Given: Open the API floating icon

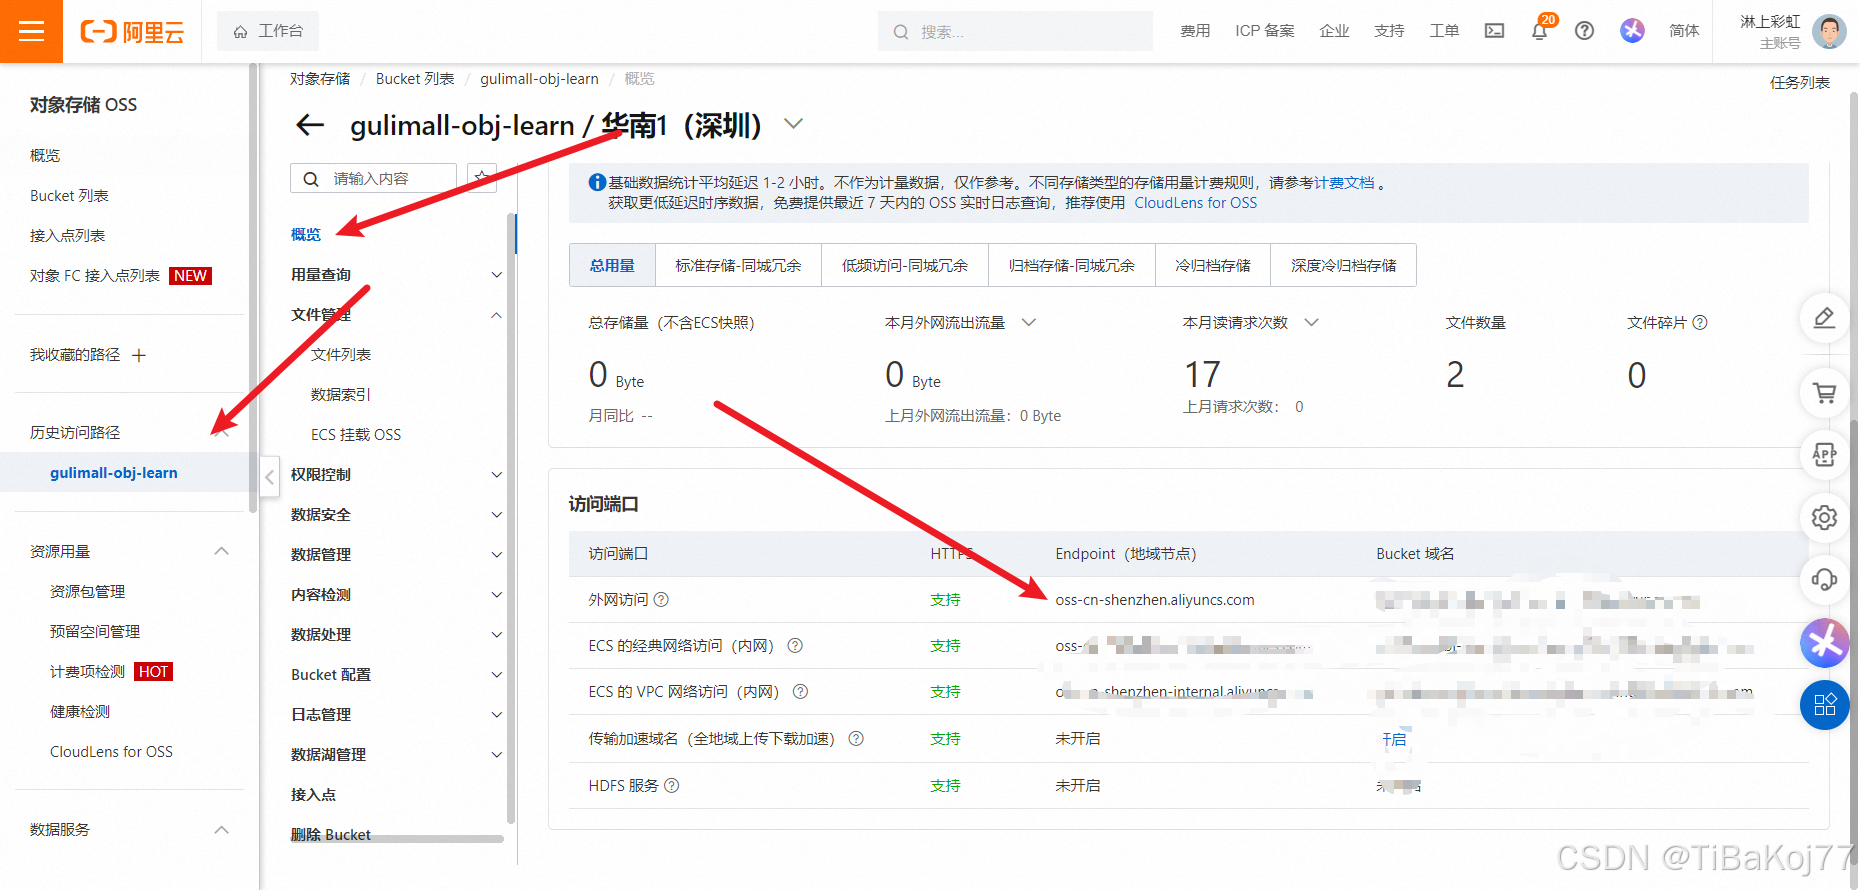Looking at the screenshot, I should (1824, 455).
